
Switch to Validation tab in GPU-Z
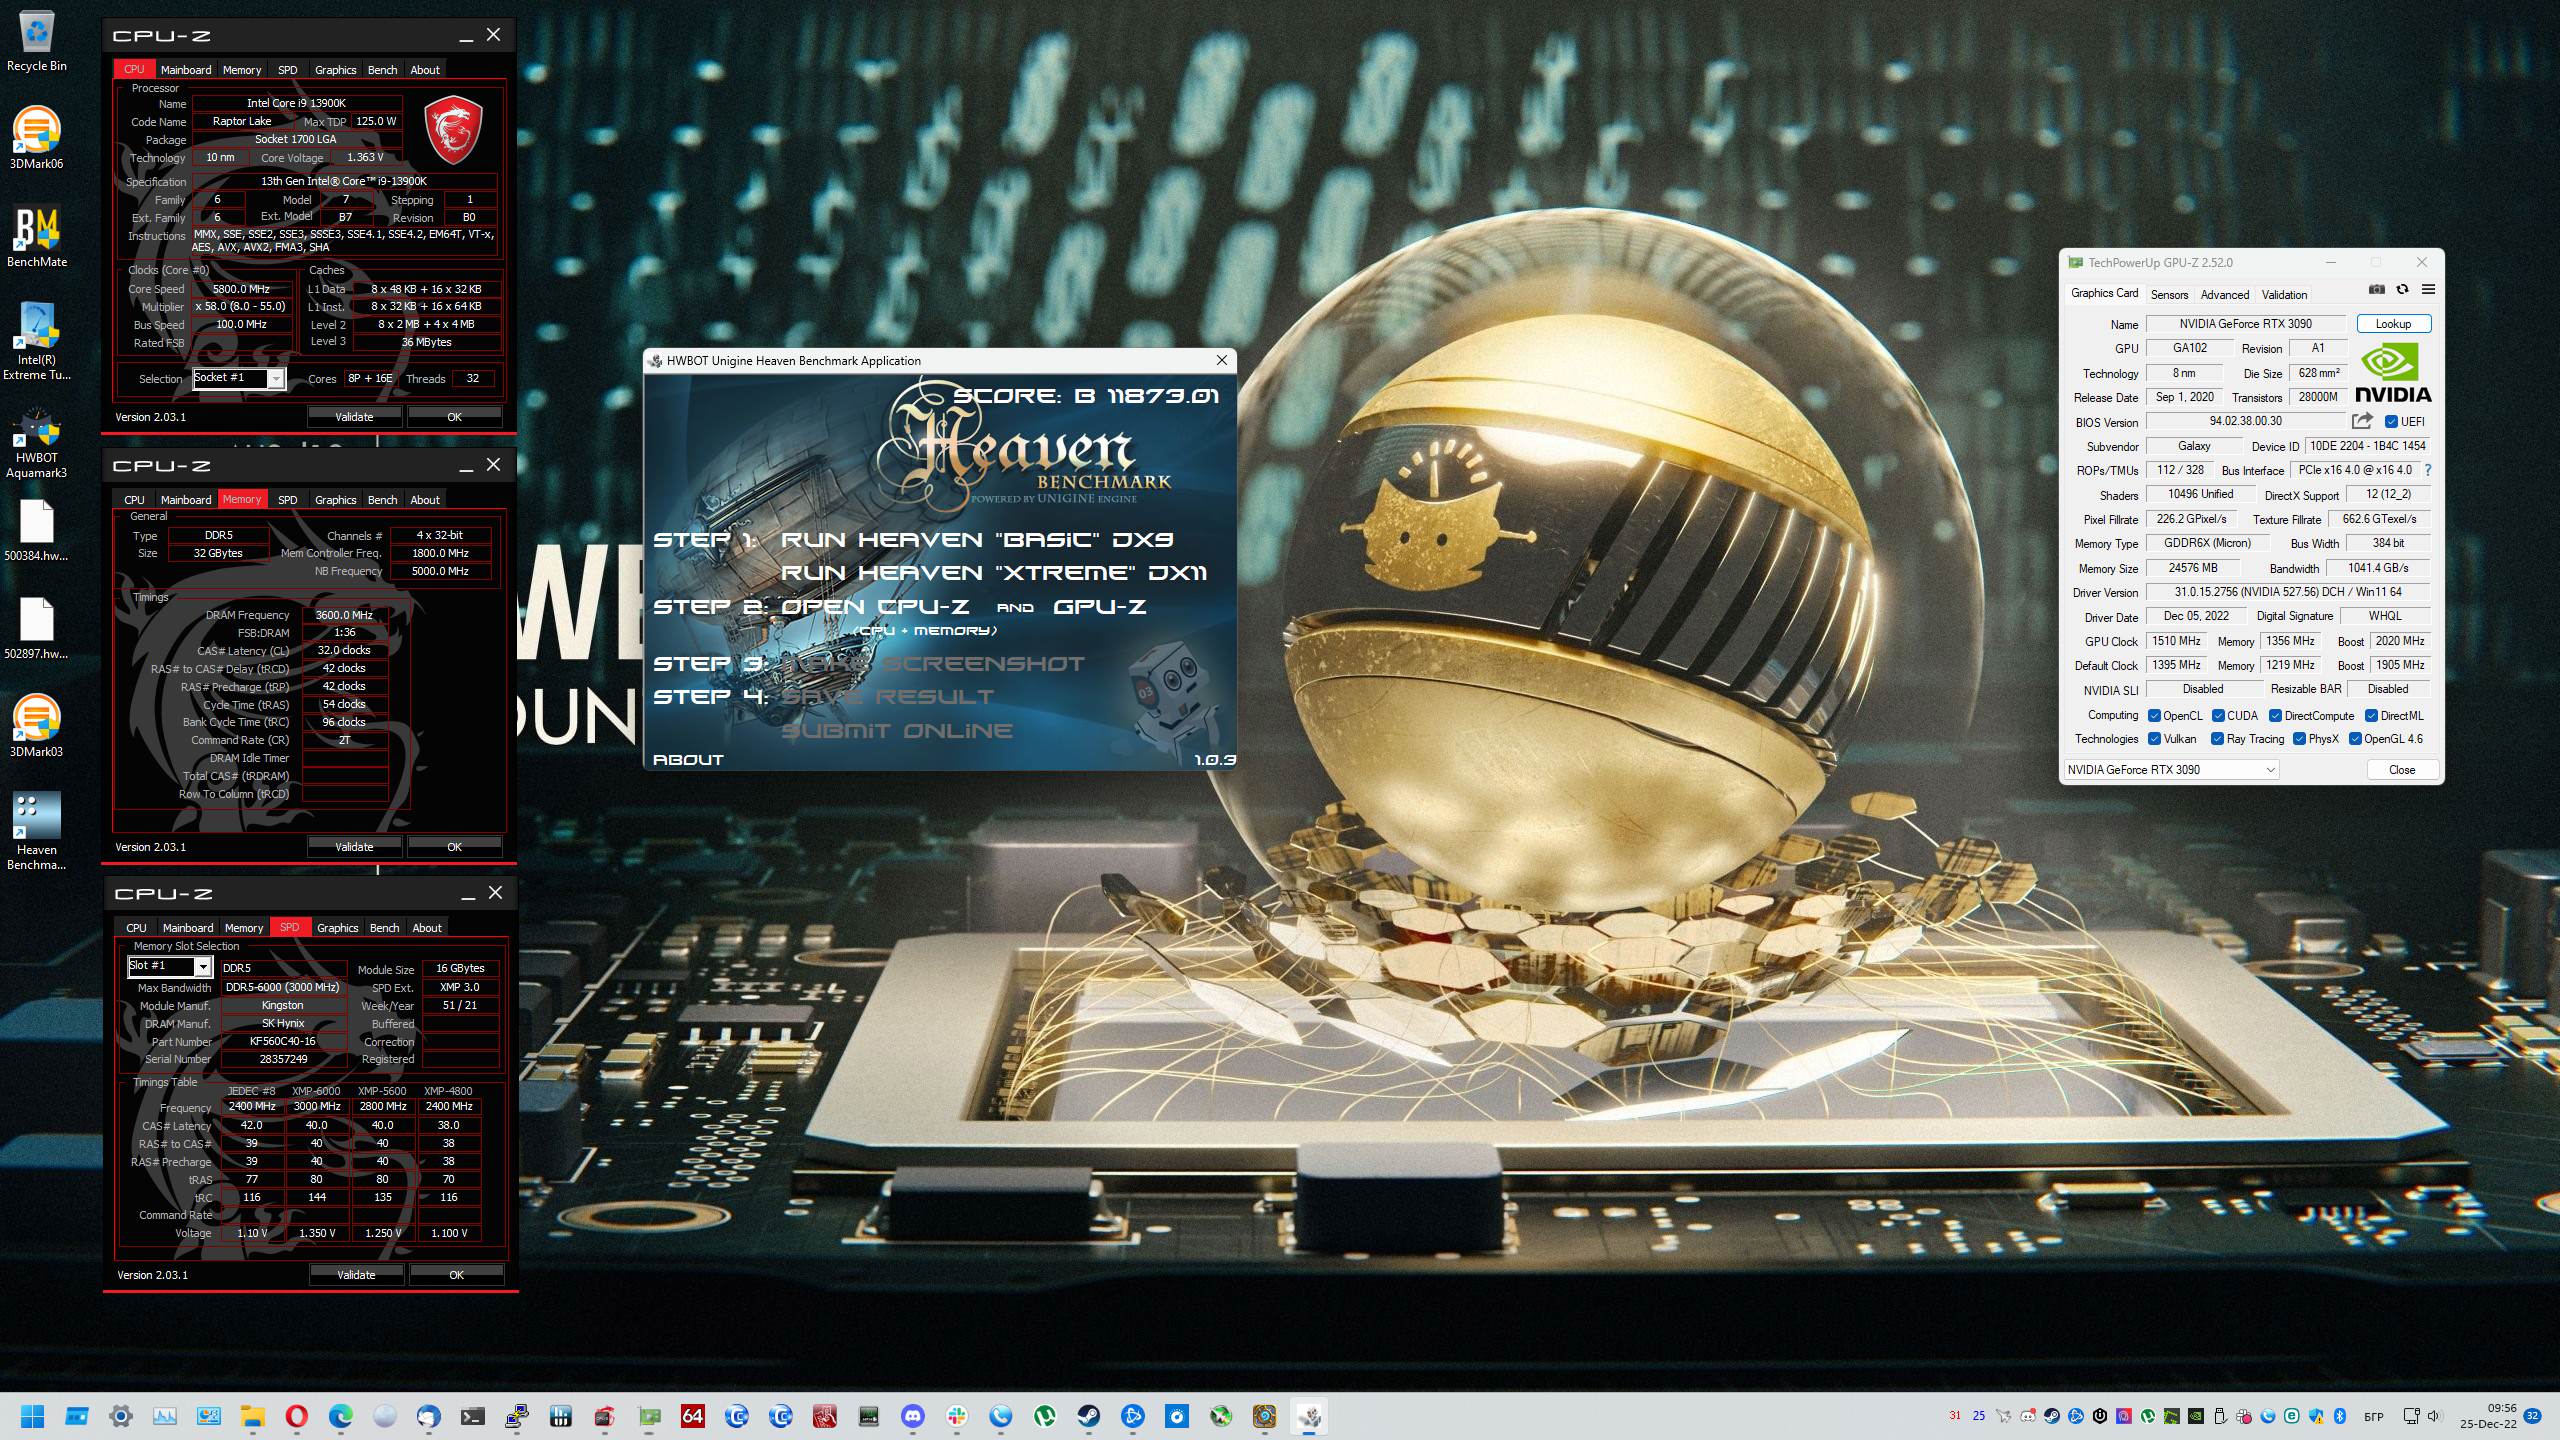coord(2284,294)
